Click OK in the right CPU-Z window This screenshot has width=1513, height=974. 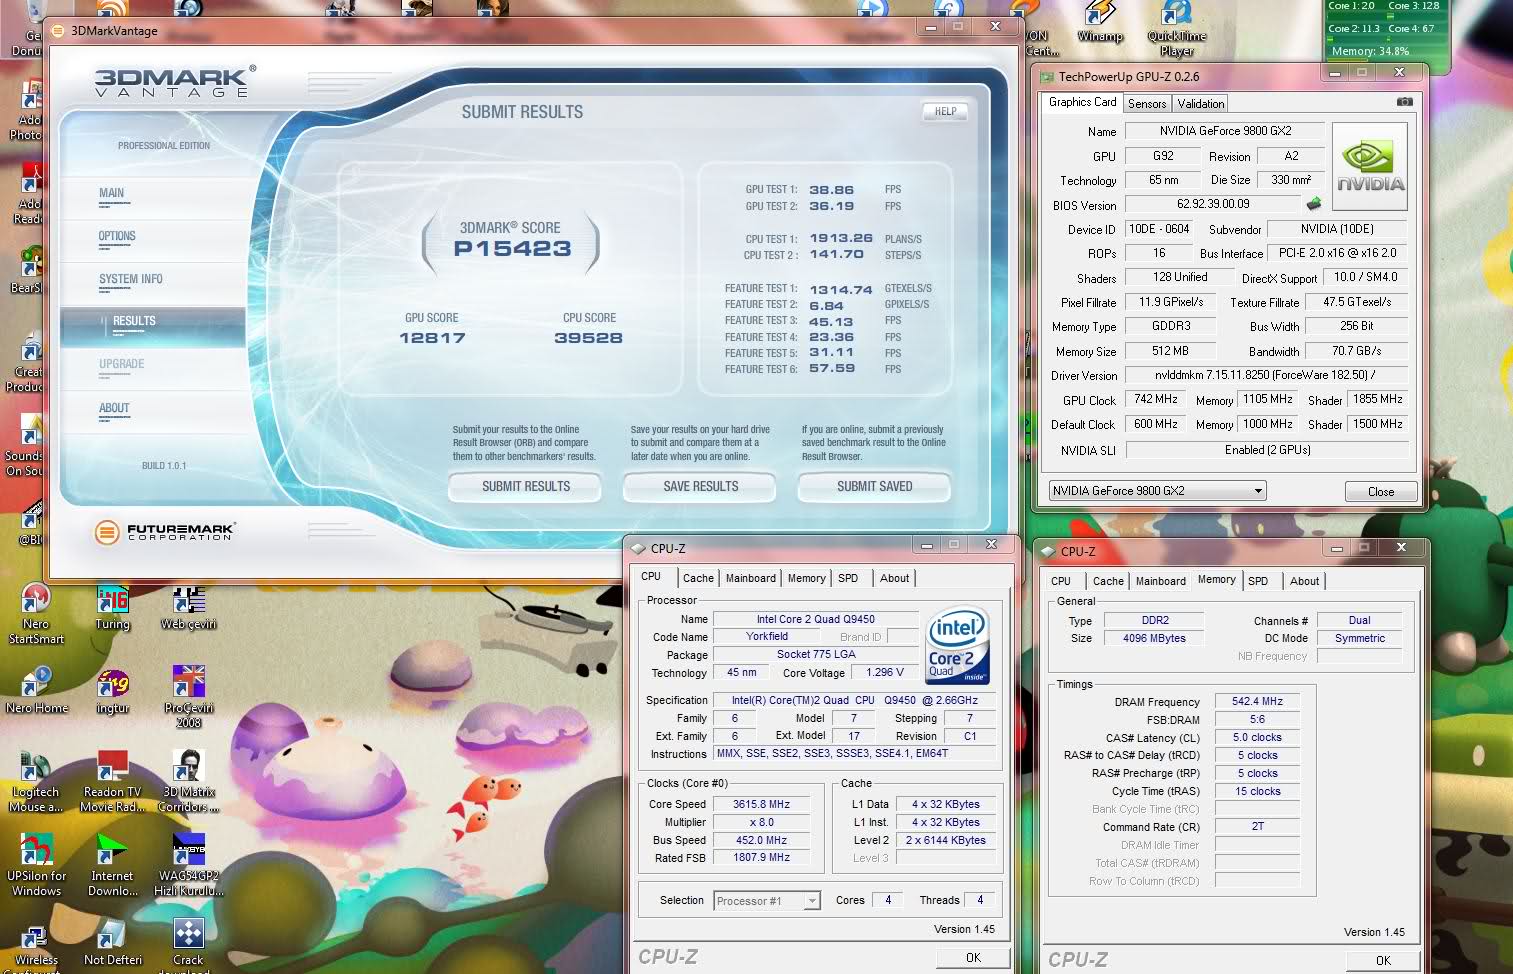1383,960
